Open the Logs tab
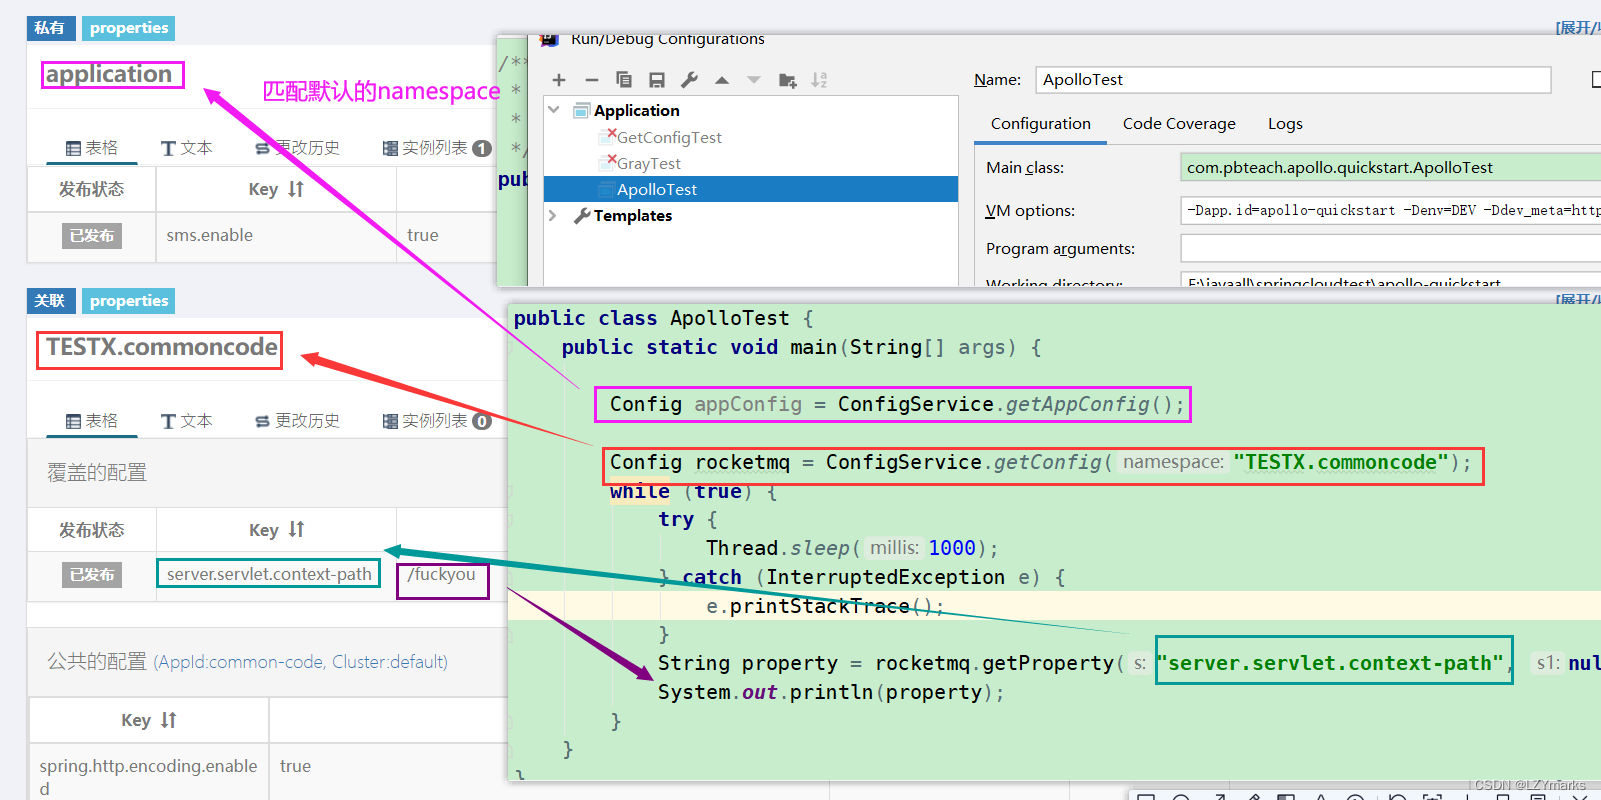The image size is (1601, 800). point(1285,124)
